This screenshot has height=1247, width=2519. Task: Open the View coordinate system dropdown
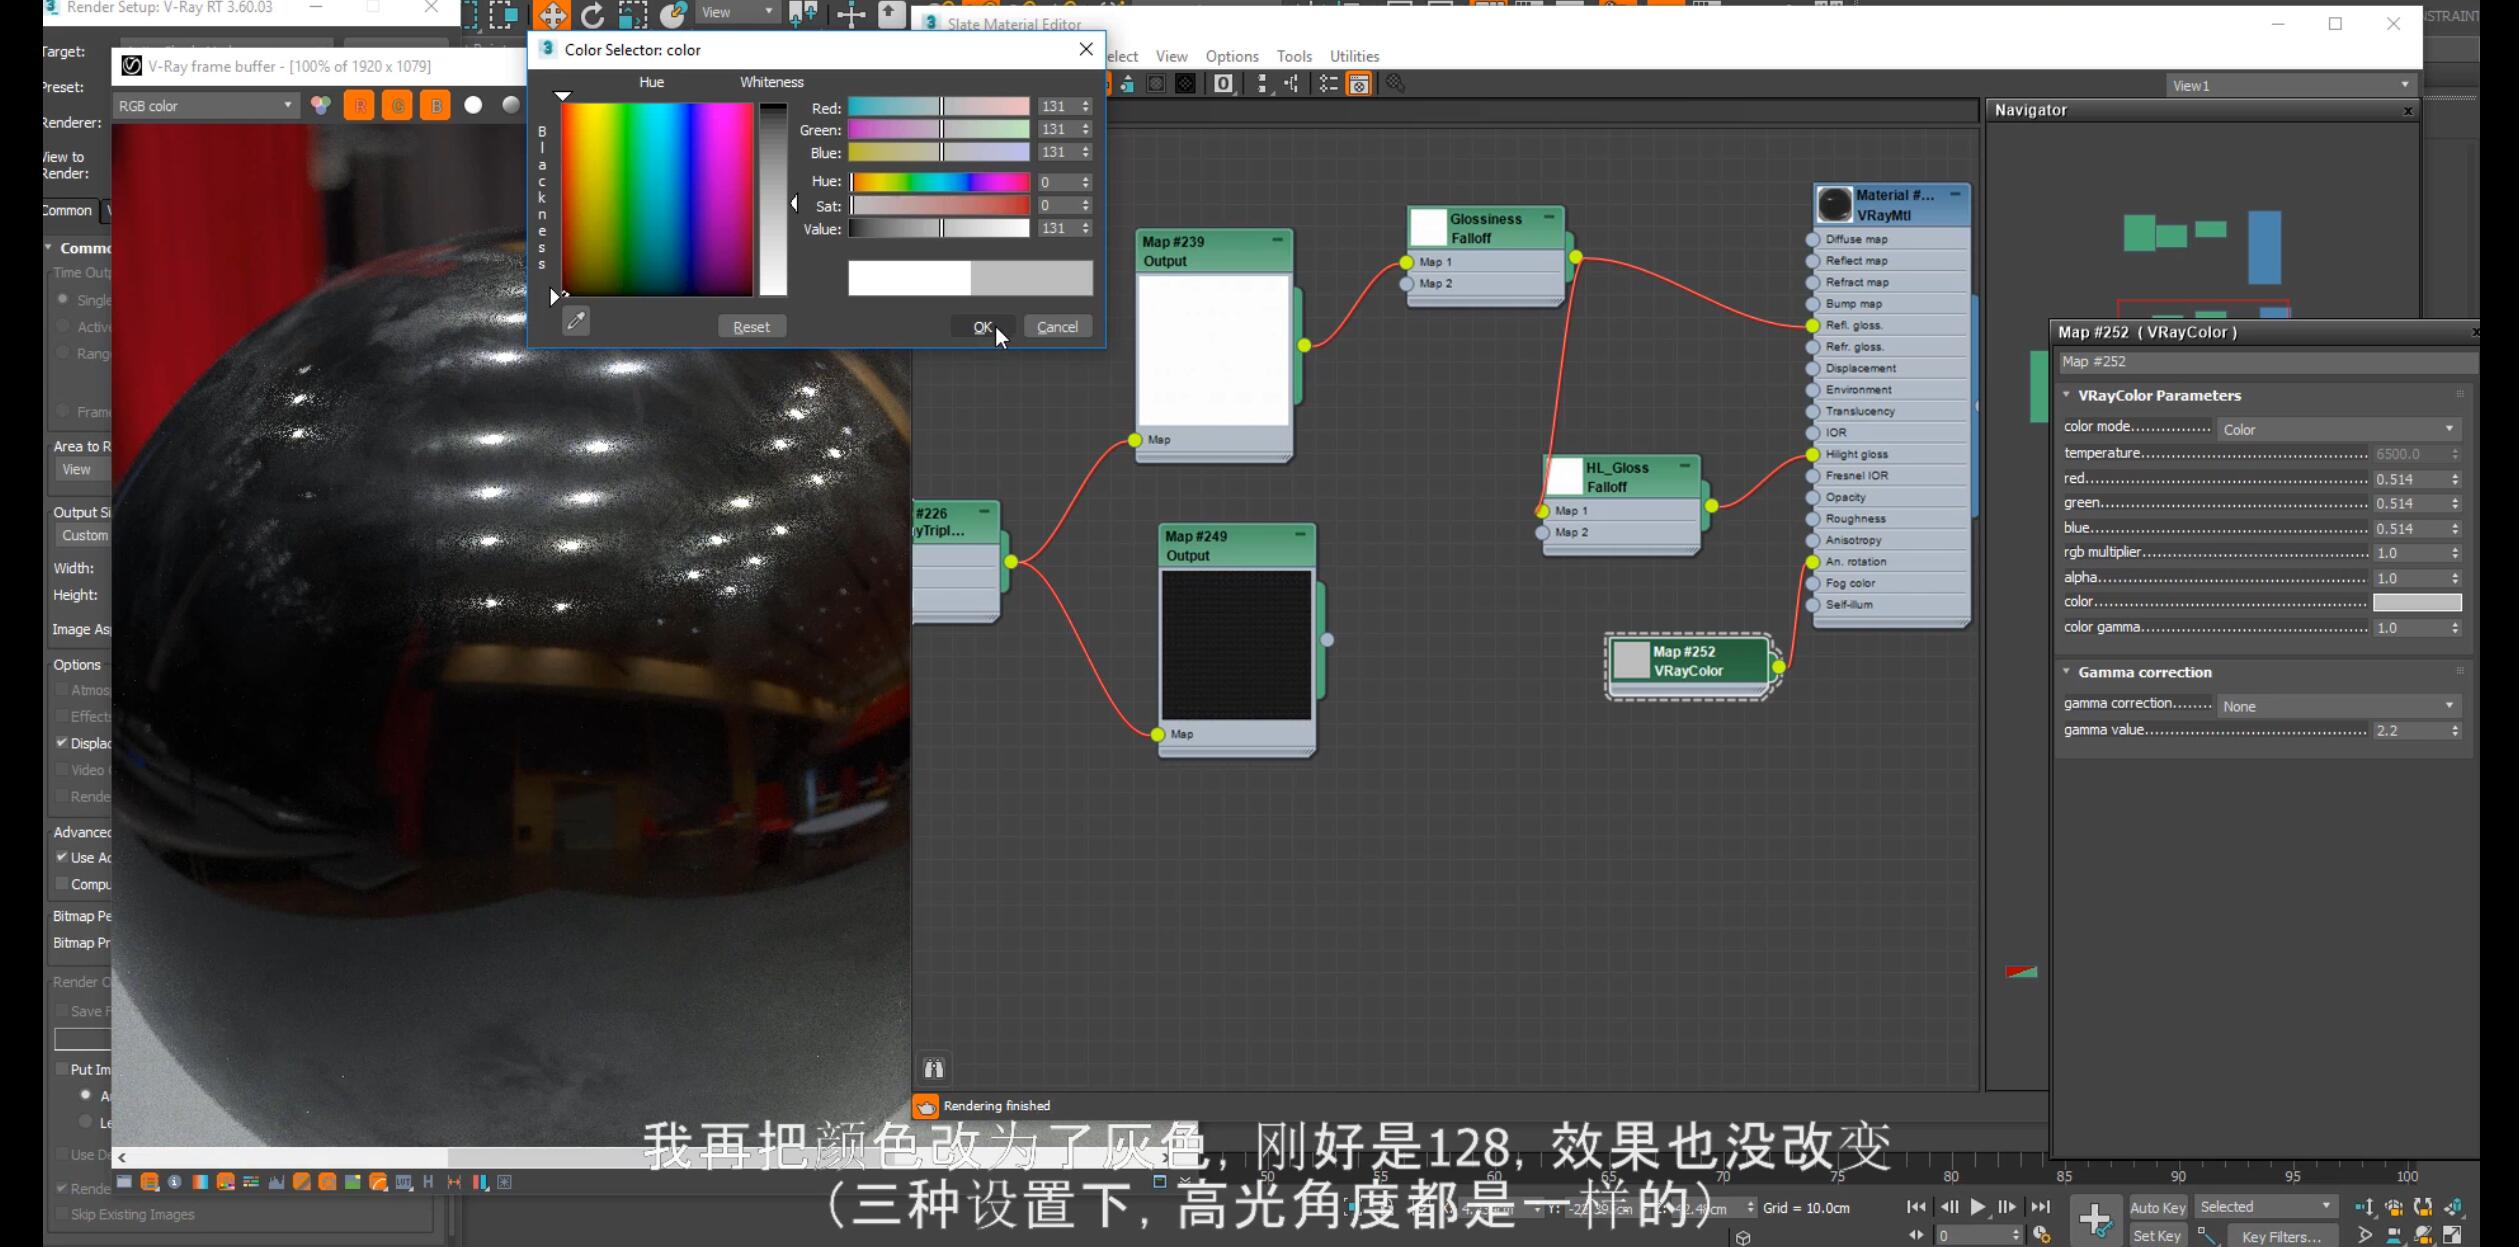pyautogui.click(x=737, y=12)
